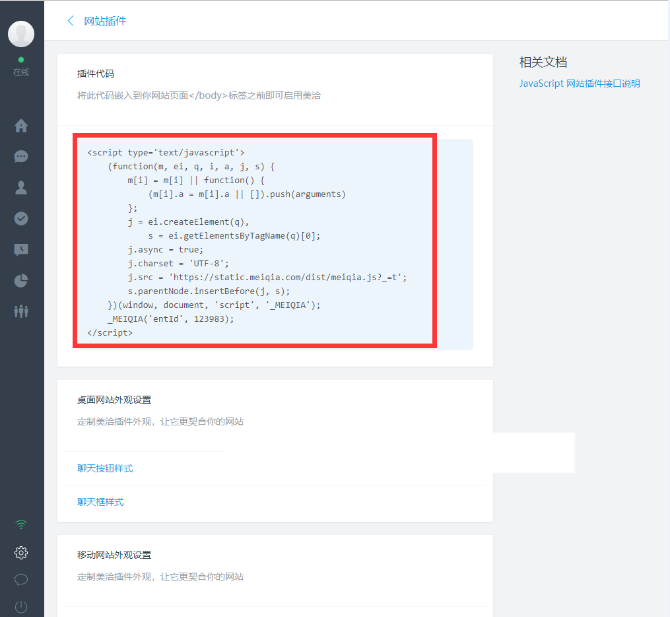The height and width of the screenshot is (617, 670).
Task: Click the closing </script> tag line
Action: pyautogui.click(x=110, y=333)
